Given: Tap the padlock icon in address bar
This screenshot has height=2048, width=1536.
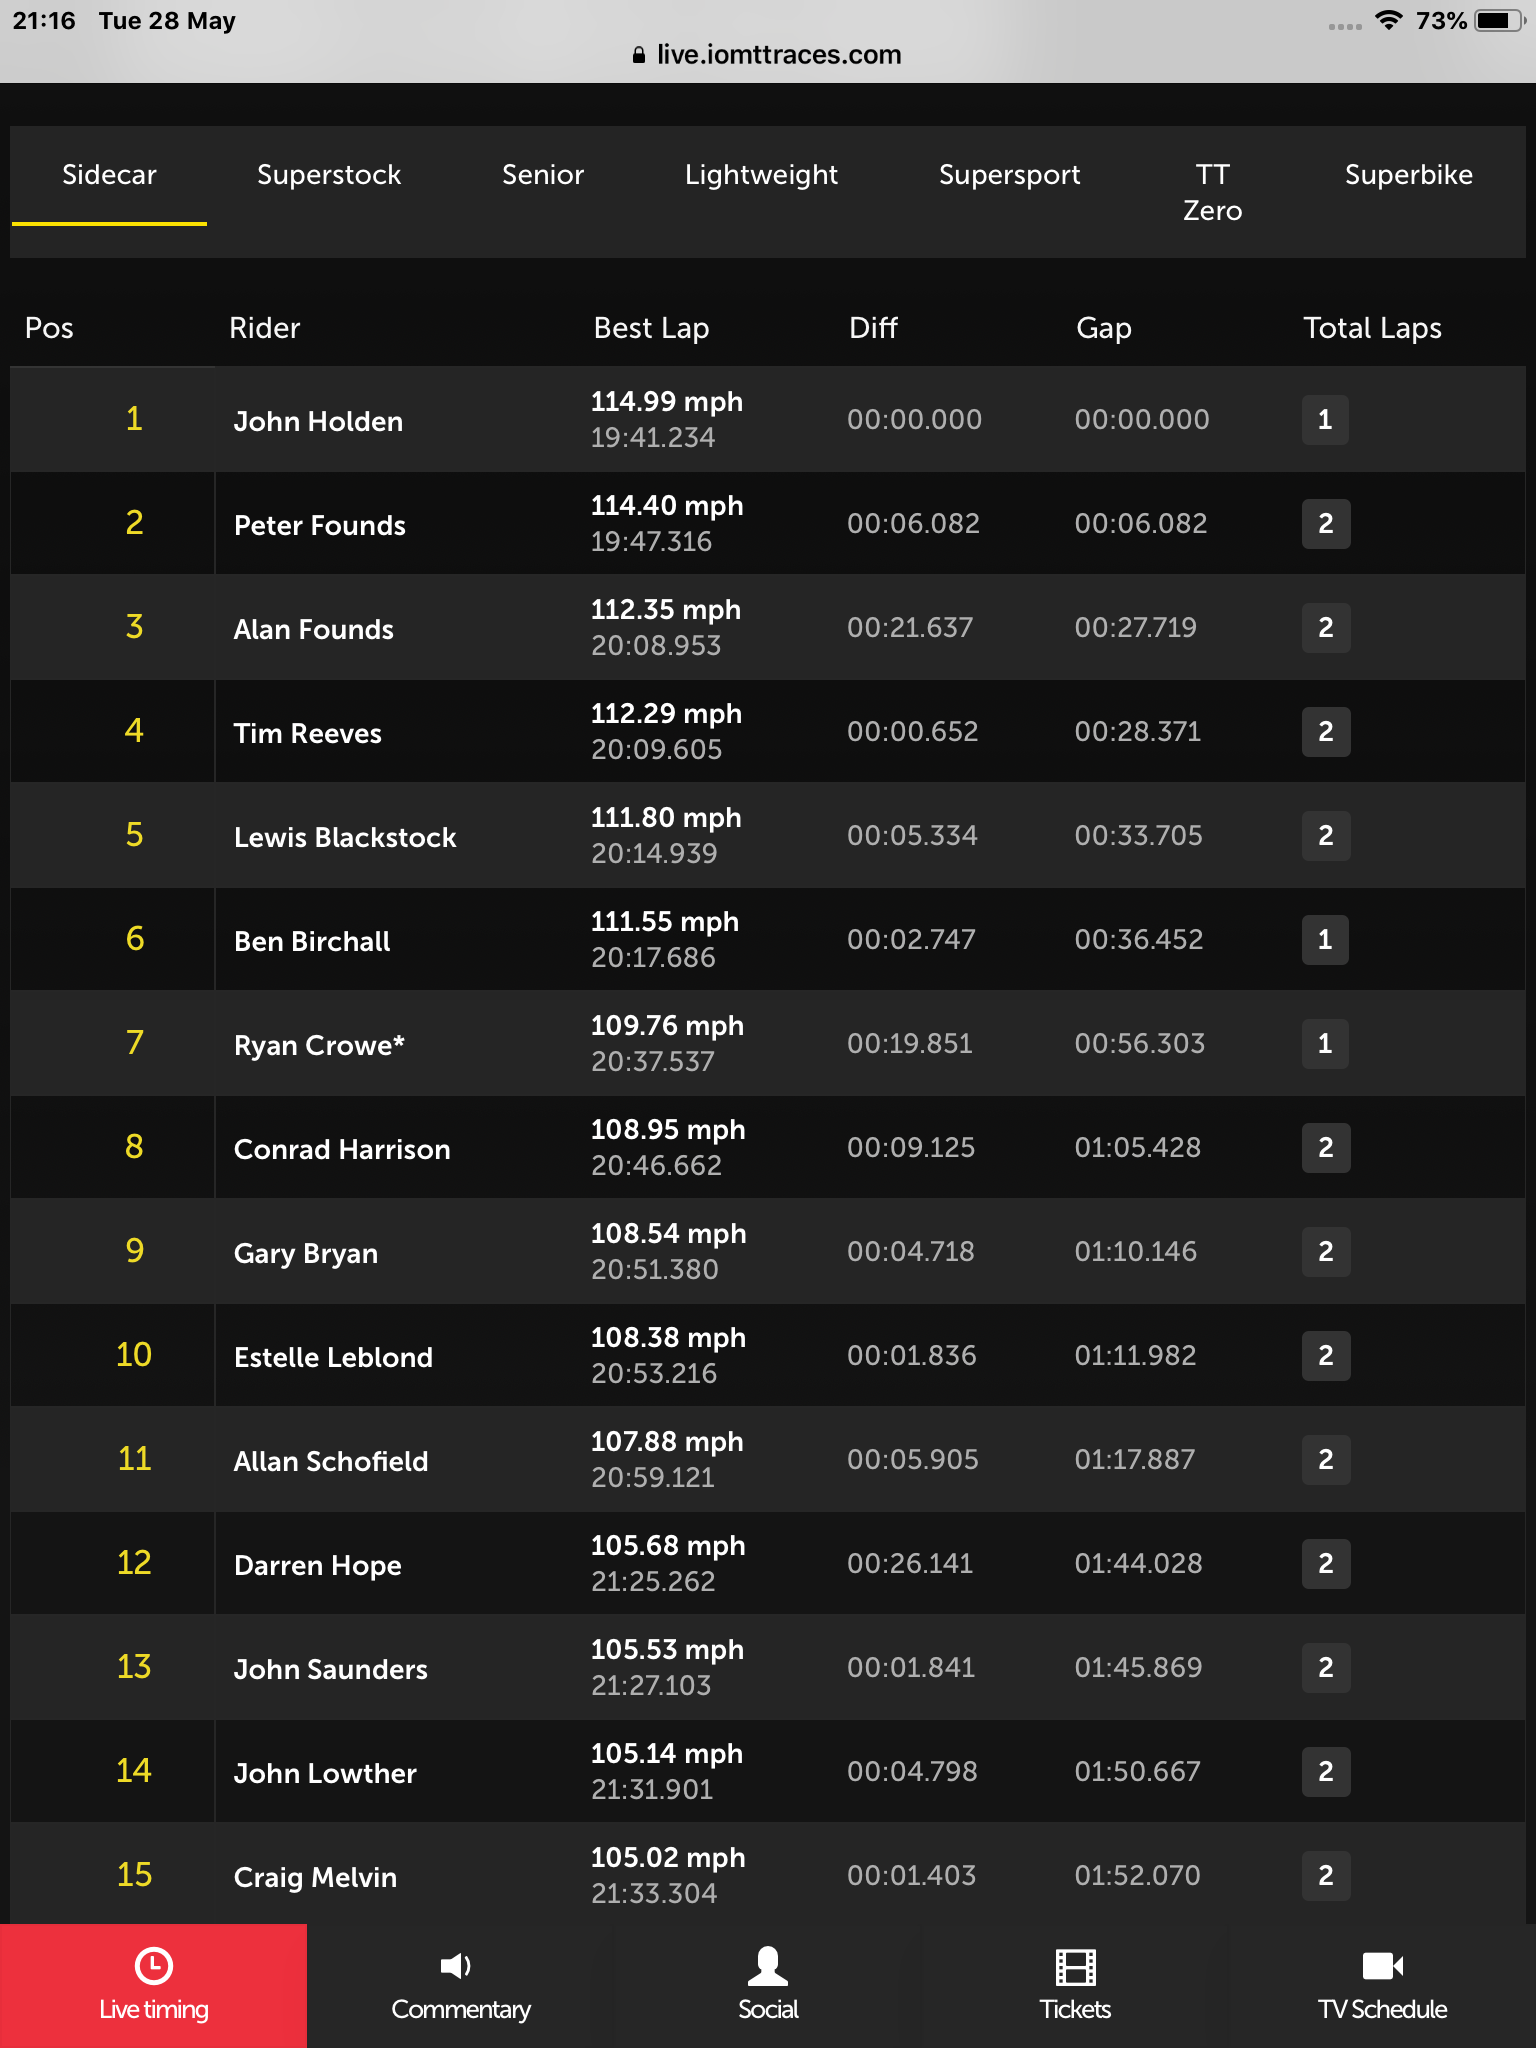Looking at the screenshot, I should click(x=639, y=55).
